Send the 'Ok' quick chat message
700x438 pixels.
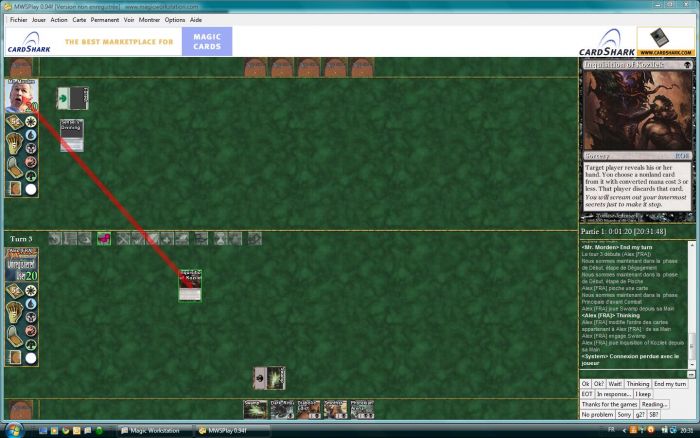(586, 384)
